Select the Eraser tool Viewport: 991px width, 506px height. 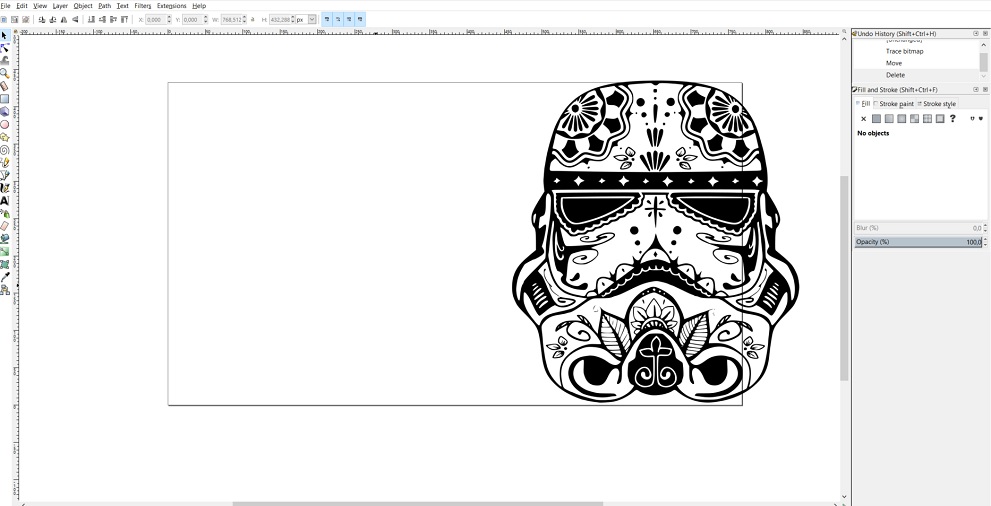[x=4, y=226]
